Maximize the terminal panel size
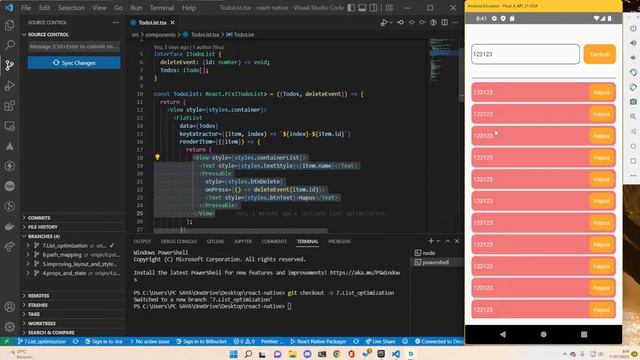 click(447, 241)
